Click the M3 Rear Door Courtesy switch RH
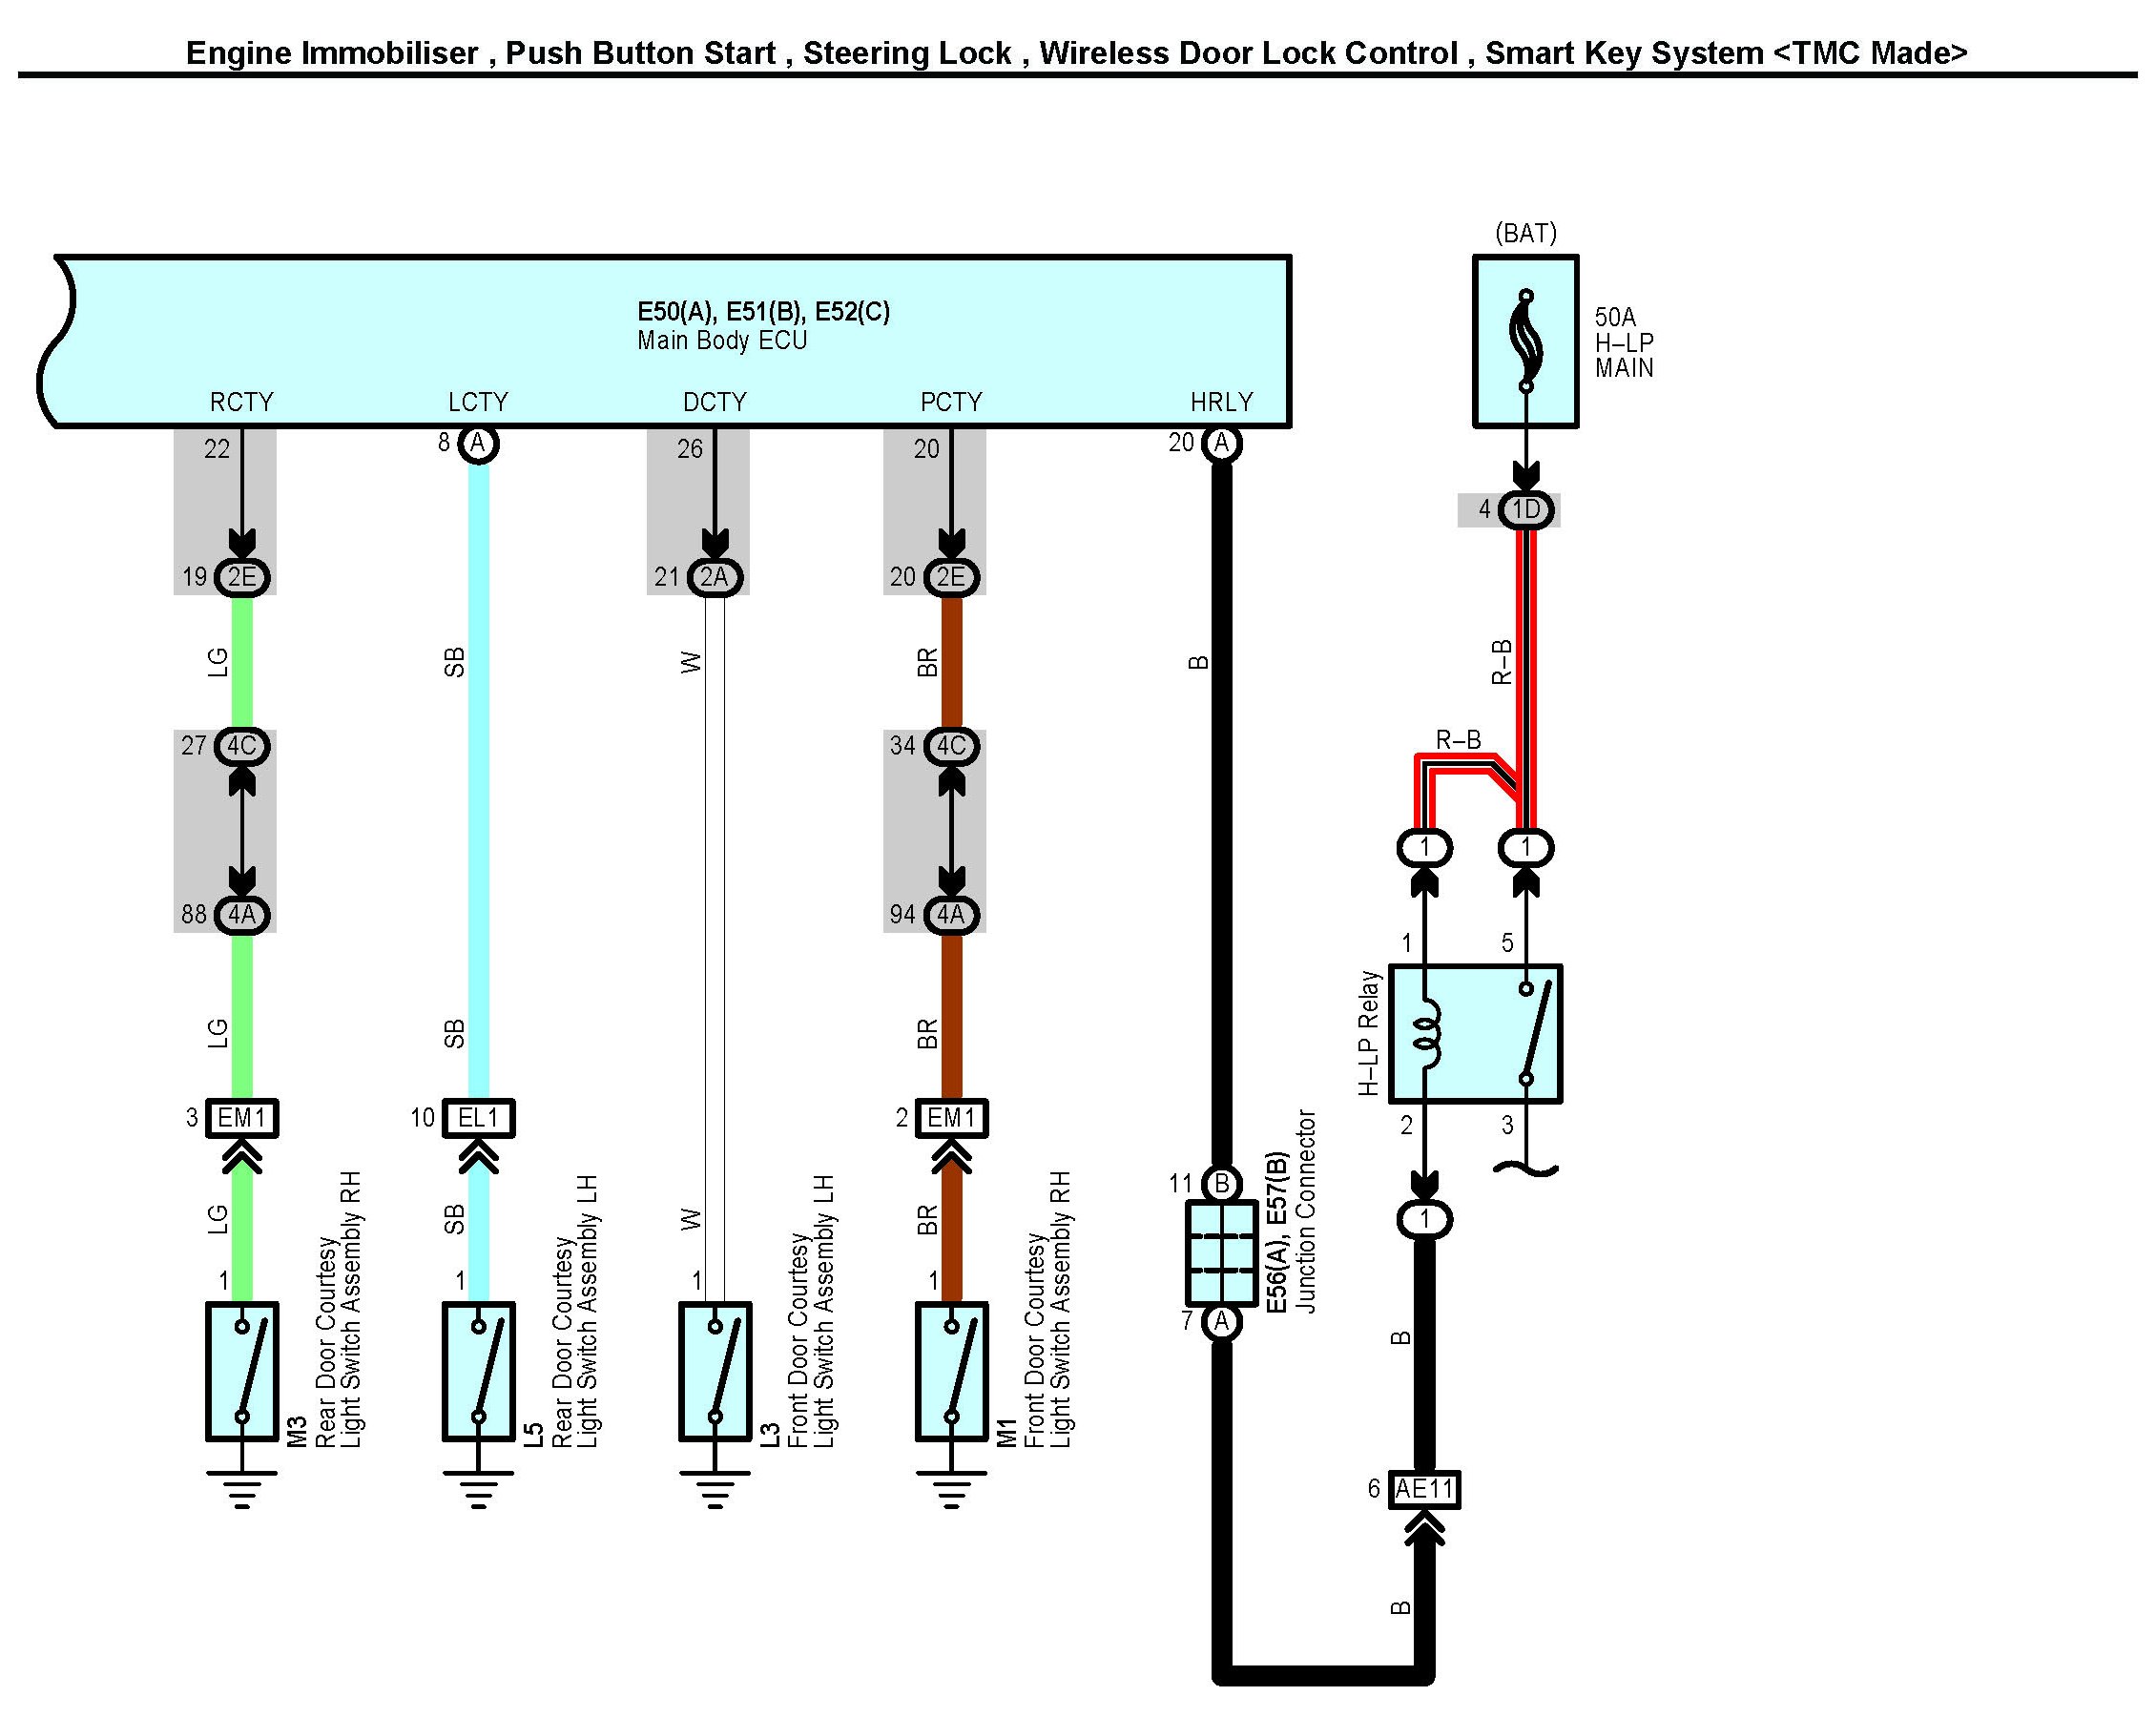Viewport: 2156px width, 1717px height. [x=242, y=1371]
